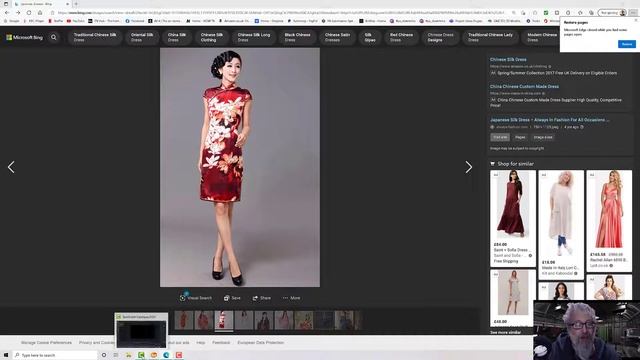This screenshot has width=640, height=360.
Task: Click the taskbar Type here to search box
Action: pyautogui.click(x=55, y=355)
